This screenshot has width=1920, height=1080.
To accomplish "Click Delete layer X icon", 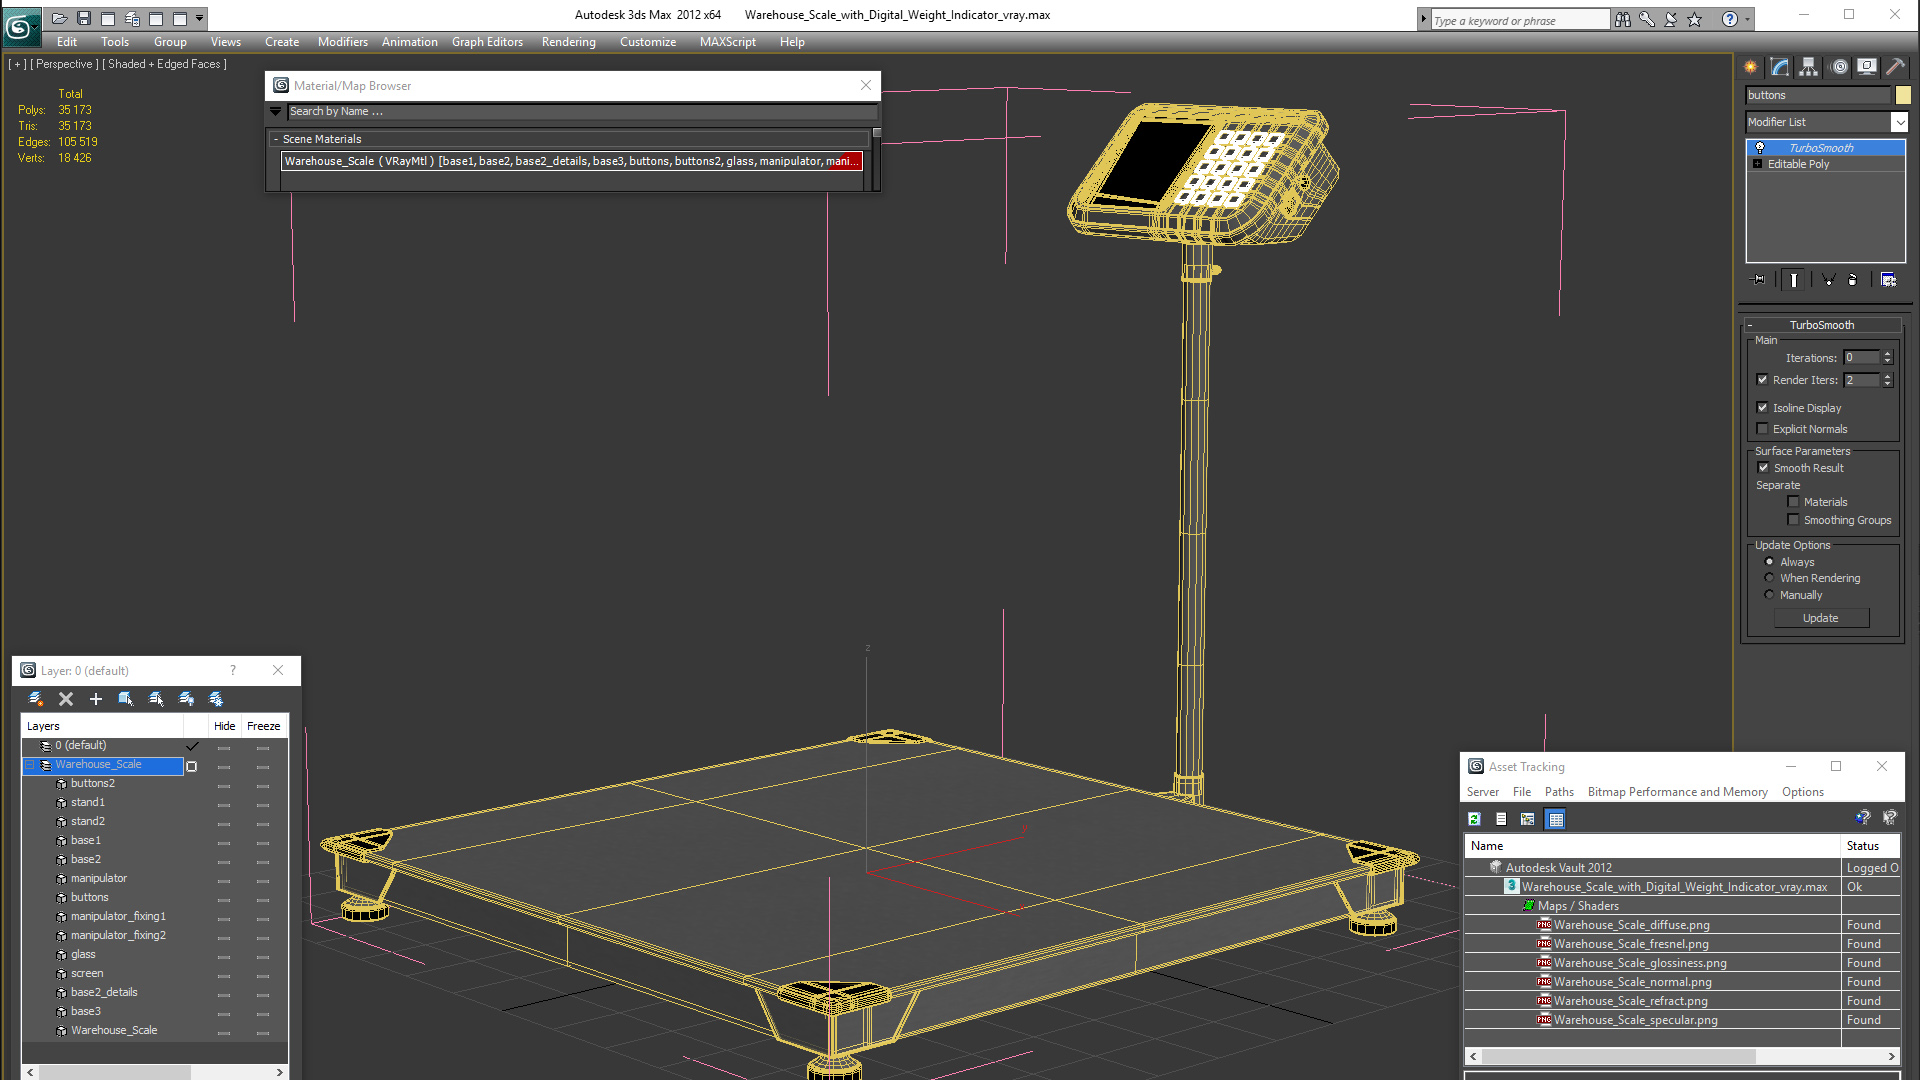I will click(x=66, y=699).
